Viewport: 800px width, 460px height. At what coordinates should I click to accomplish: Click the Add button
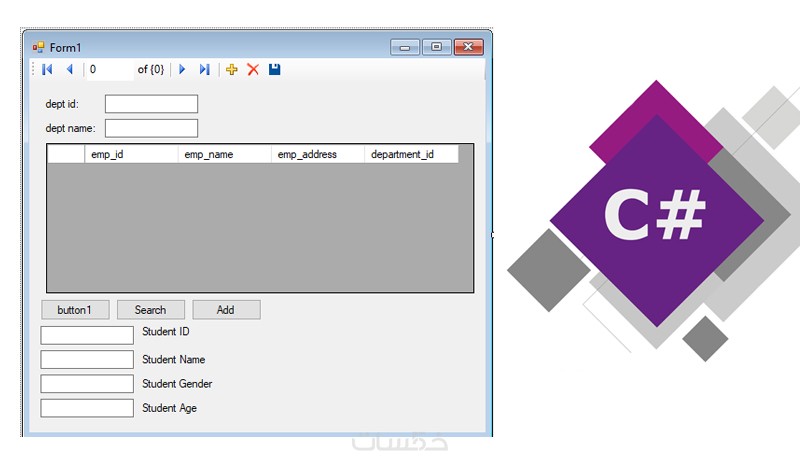pyautogui.click(x=226, y=310)
